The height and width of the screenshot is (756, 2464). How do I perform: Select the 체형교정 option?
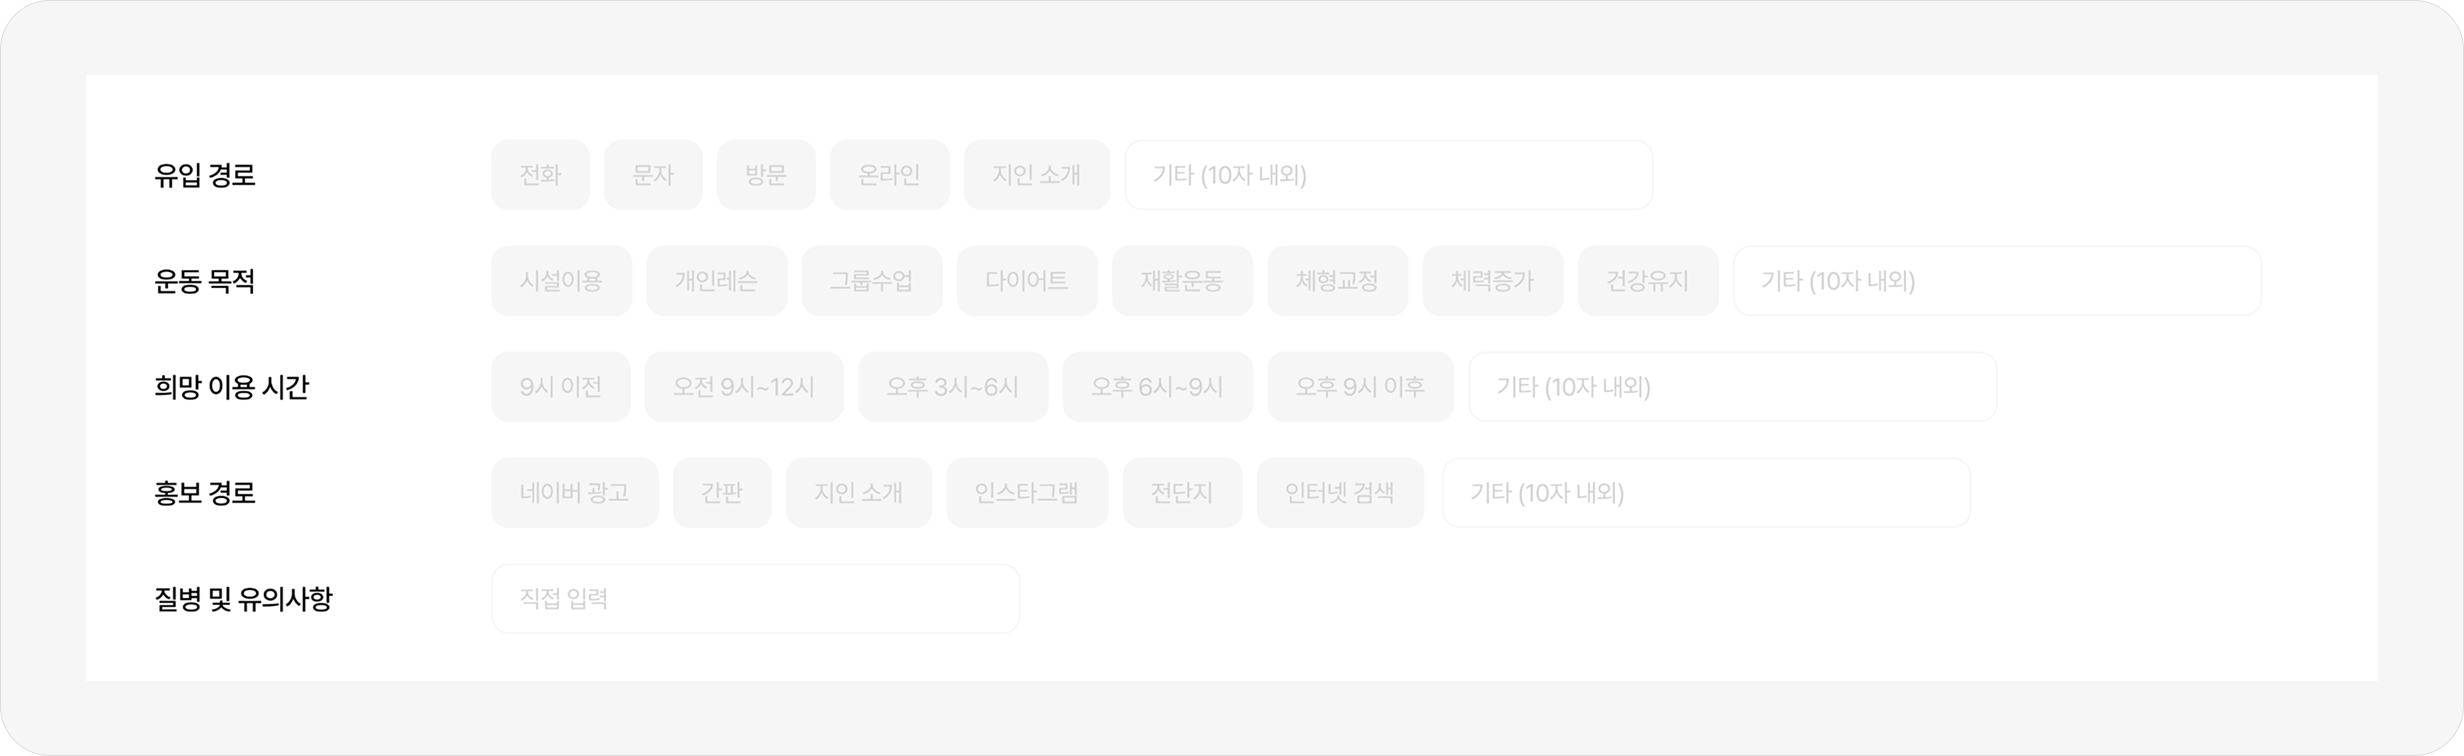1337,281
